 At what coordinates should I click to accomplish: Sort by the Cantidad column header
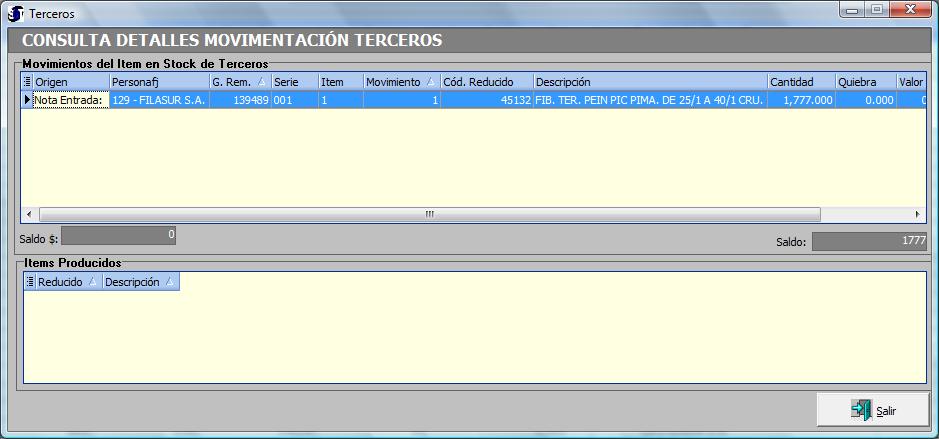click(800, 82)
